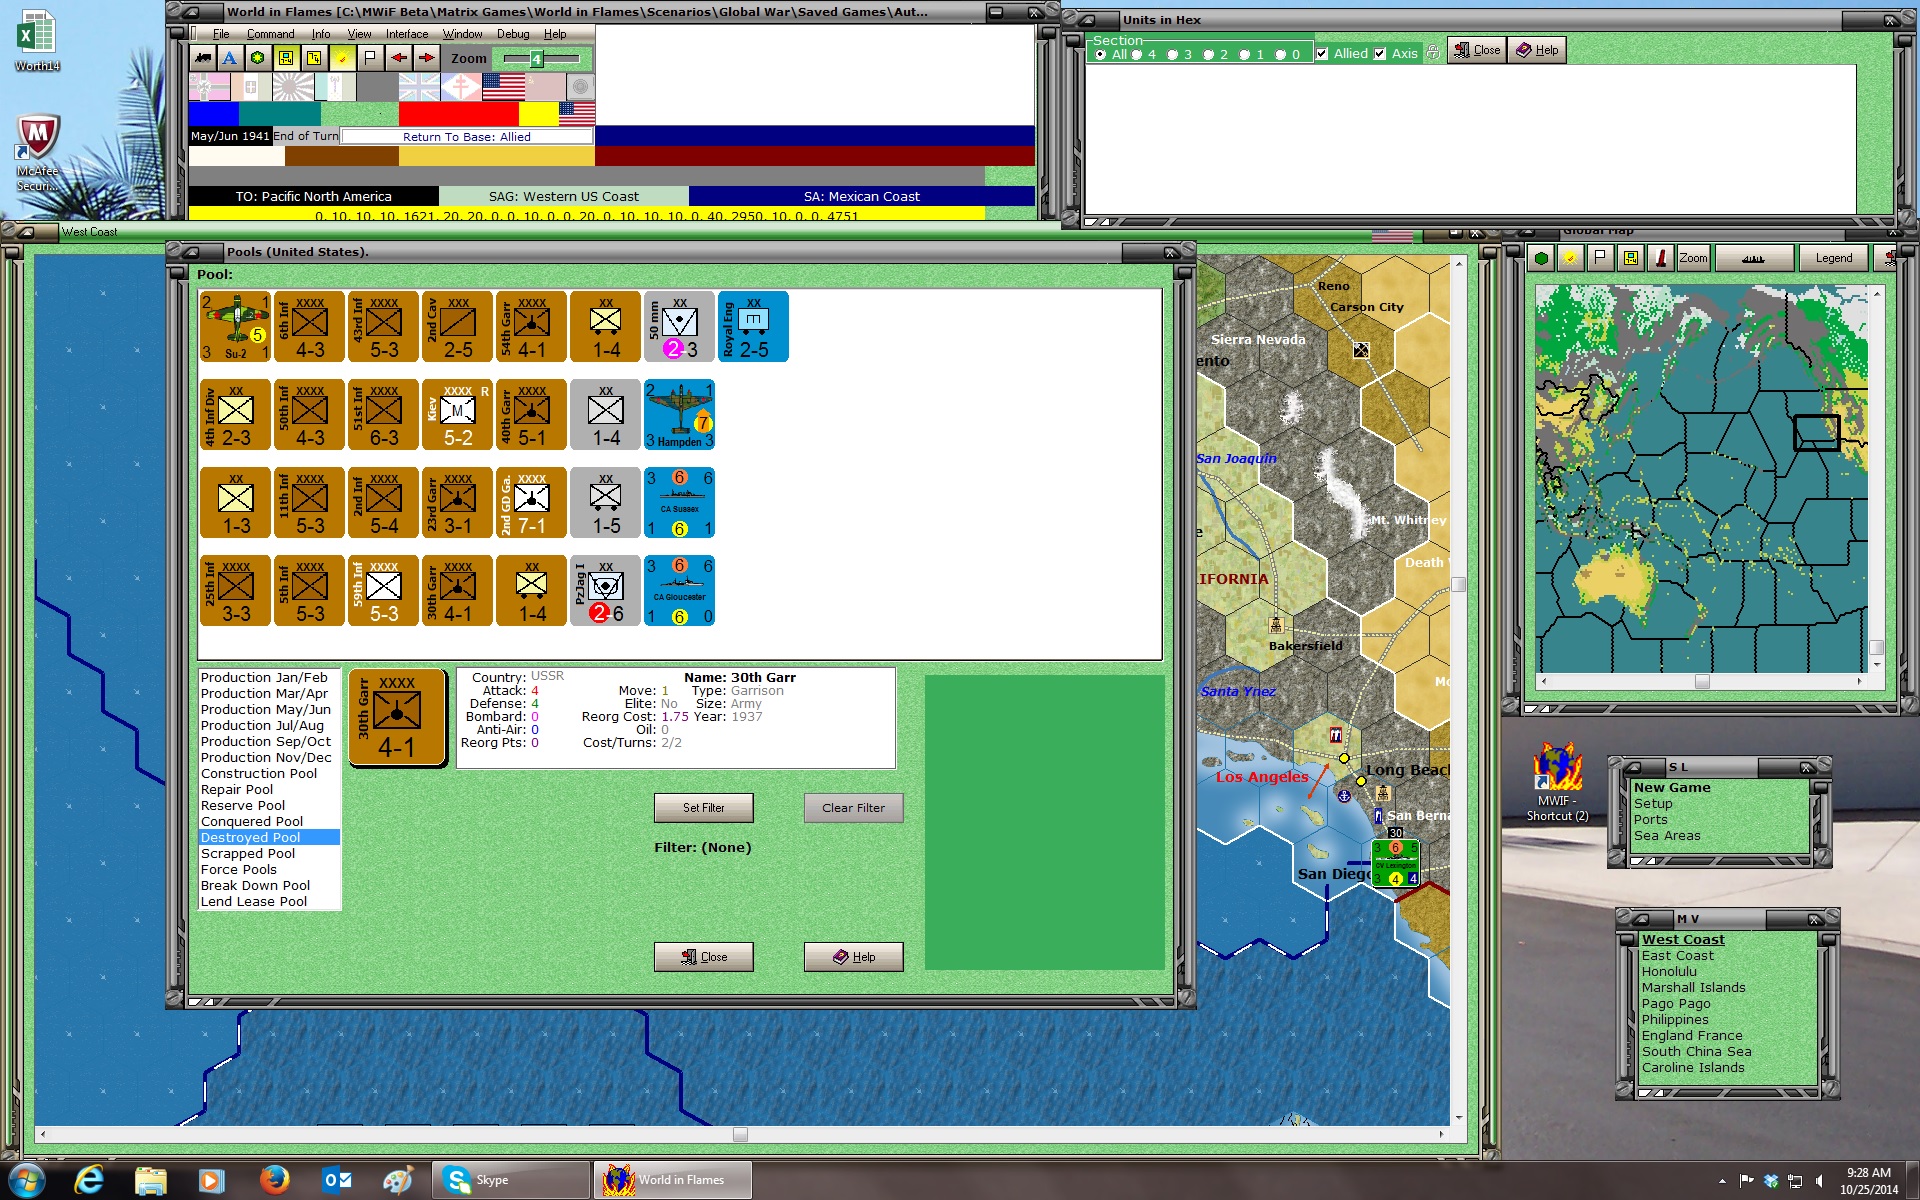Click the Global Map horizontal scrollbar thumb

pos(1702,681)
